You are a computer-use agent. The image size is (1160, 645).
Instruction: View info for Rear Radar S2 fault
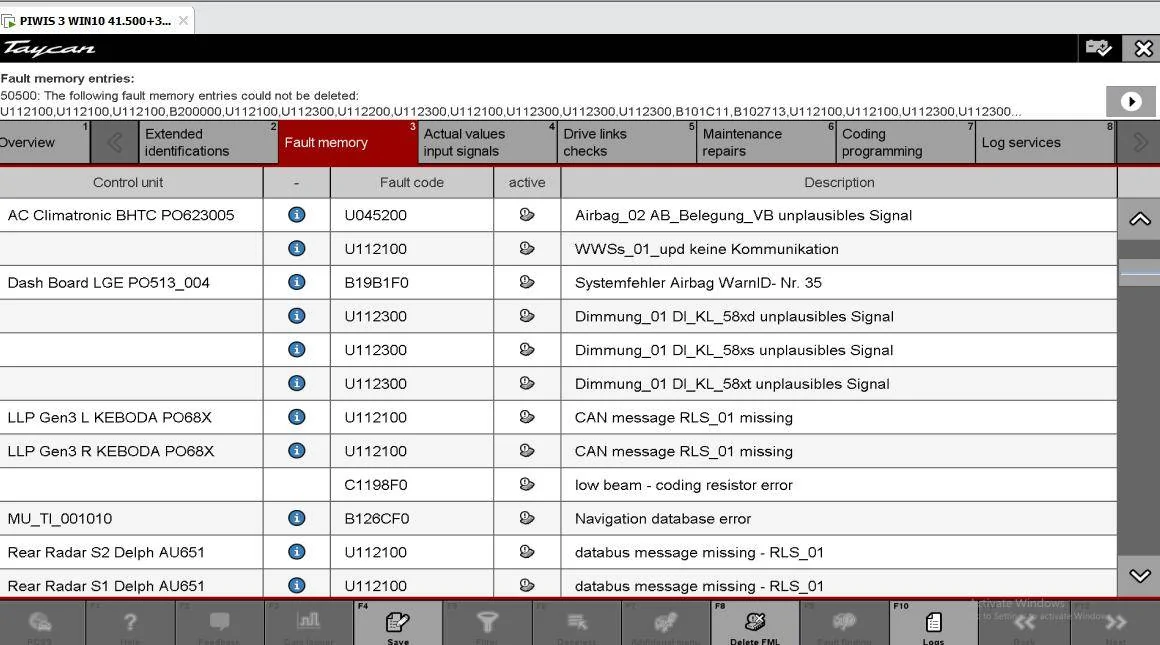click(x=297, y=552)
